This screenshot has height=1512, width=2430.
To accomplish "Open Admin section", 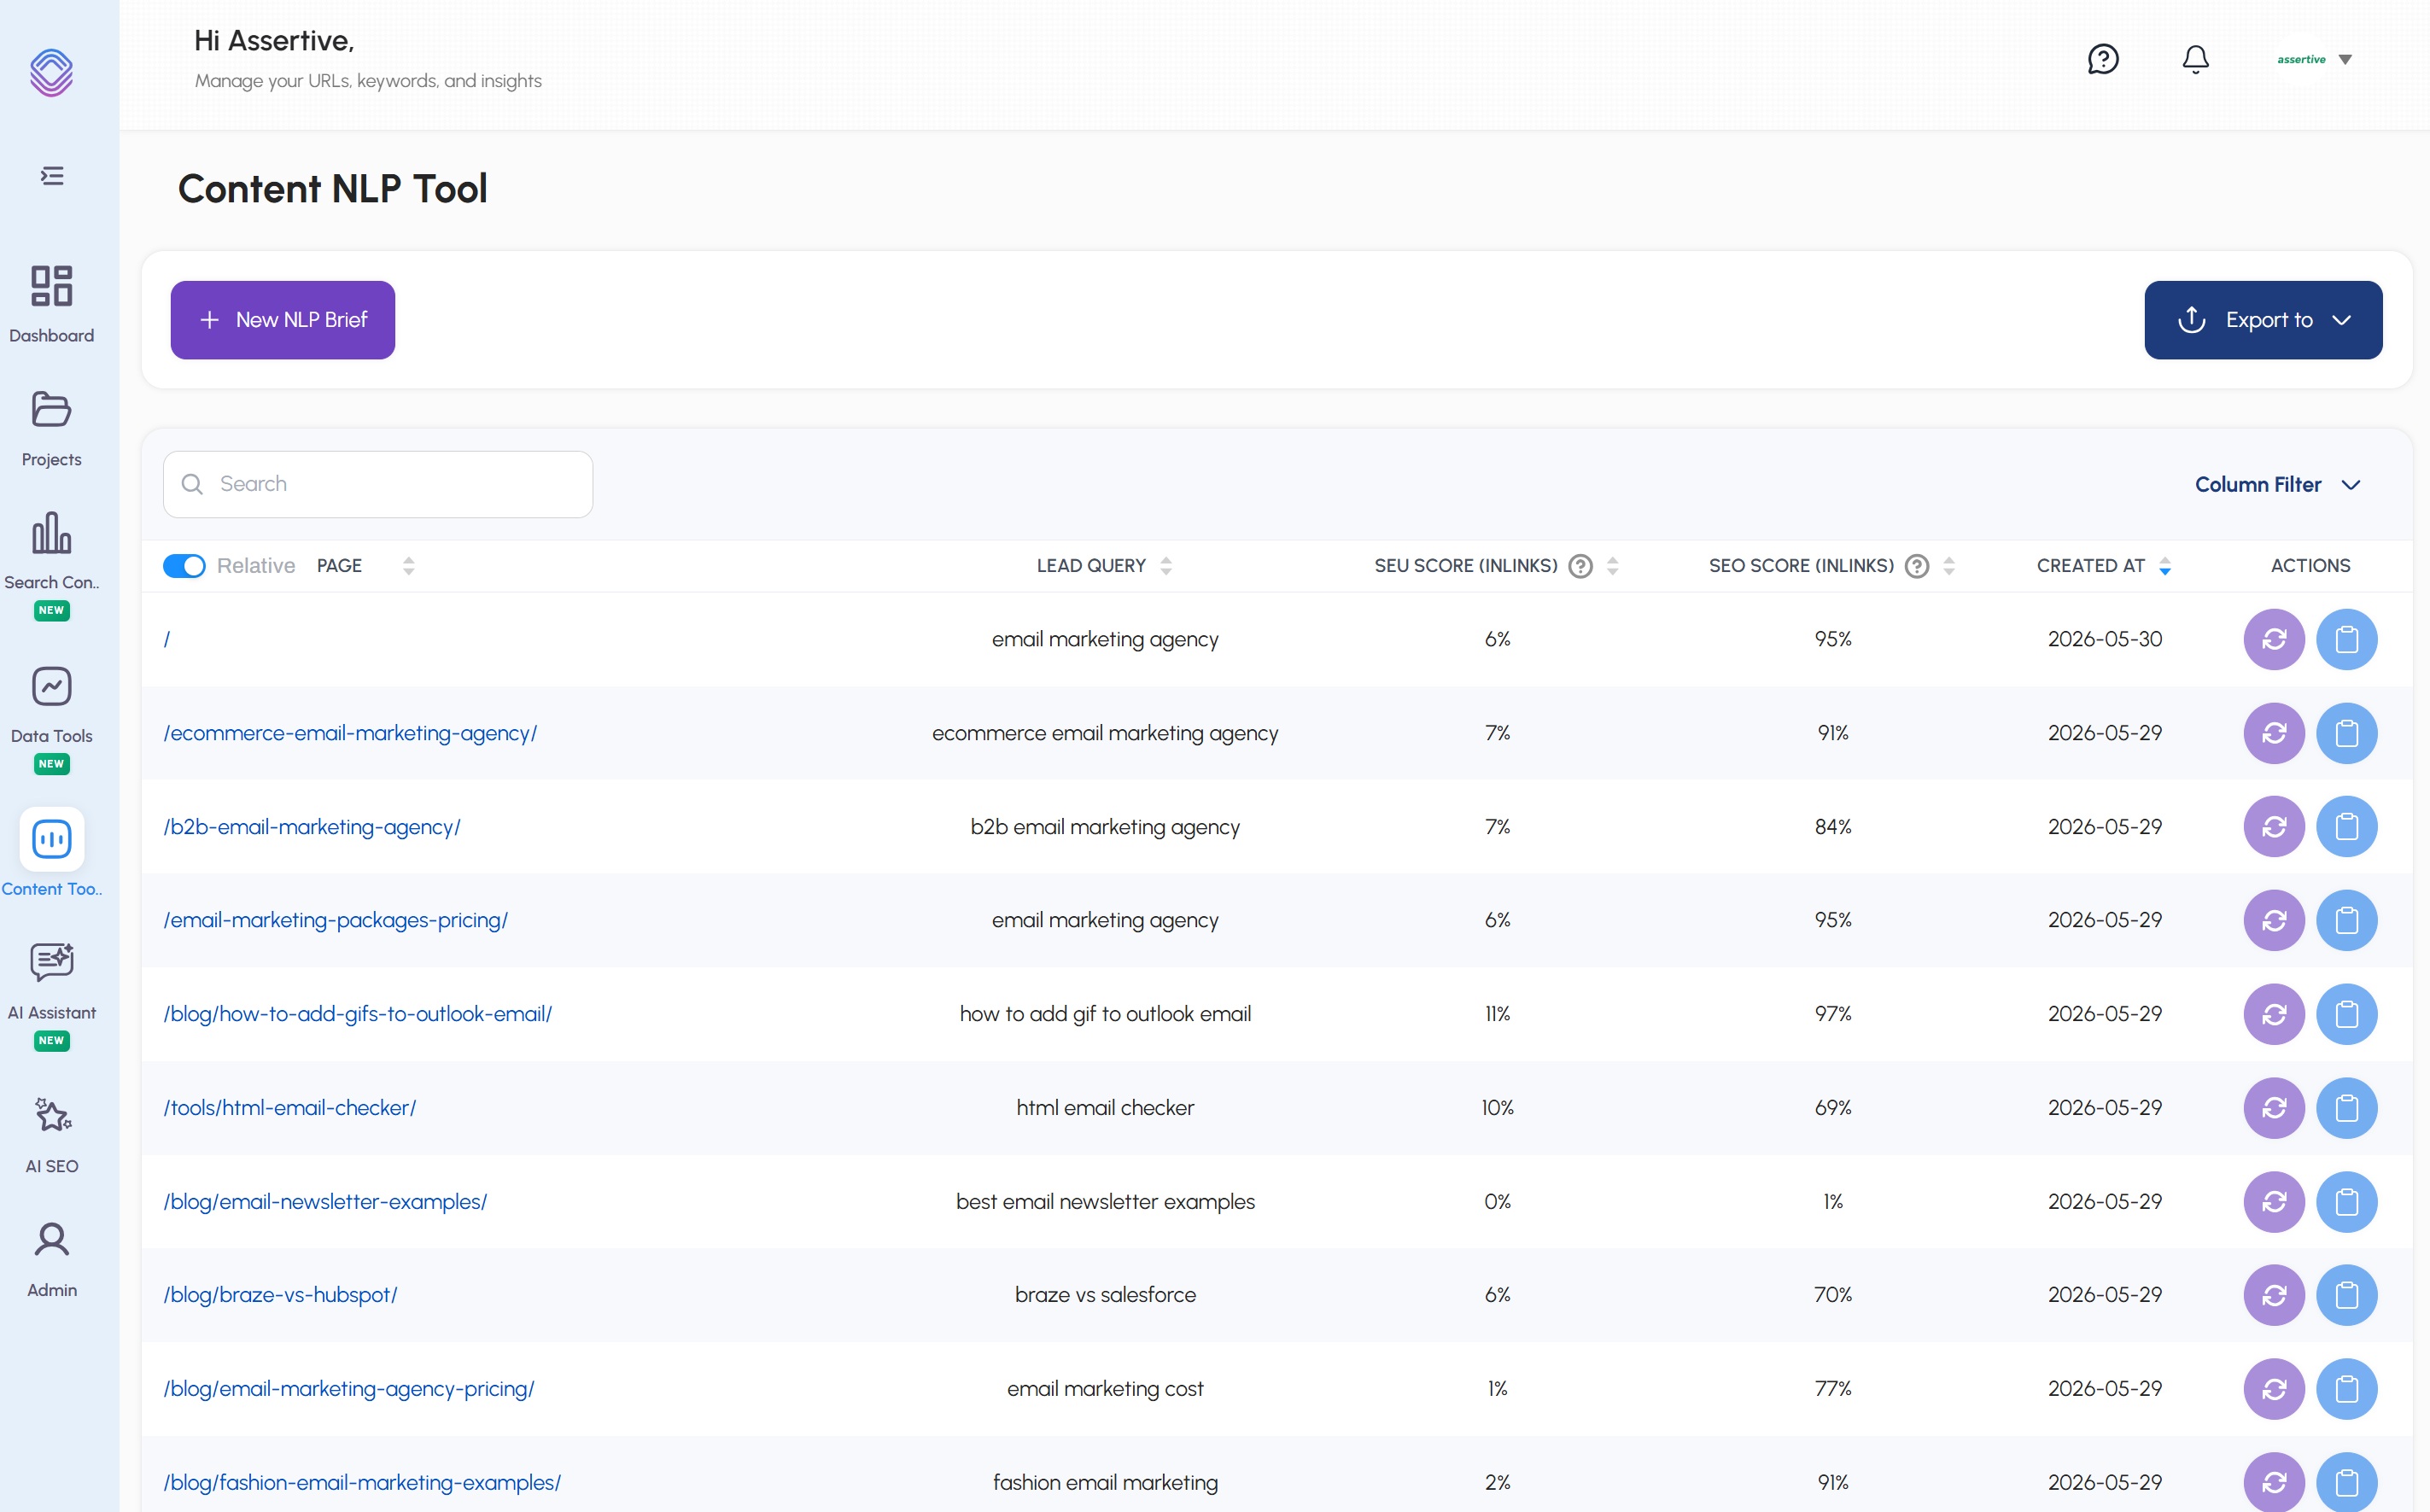I will click(x=52, y=1259).
